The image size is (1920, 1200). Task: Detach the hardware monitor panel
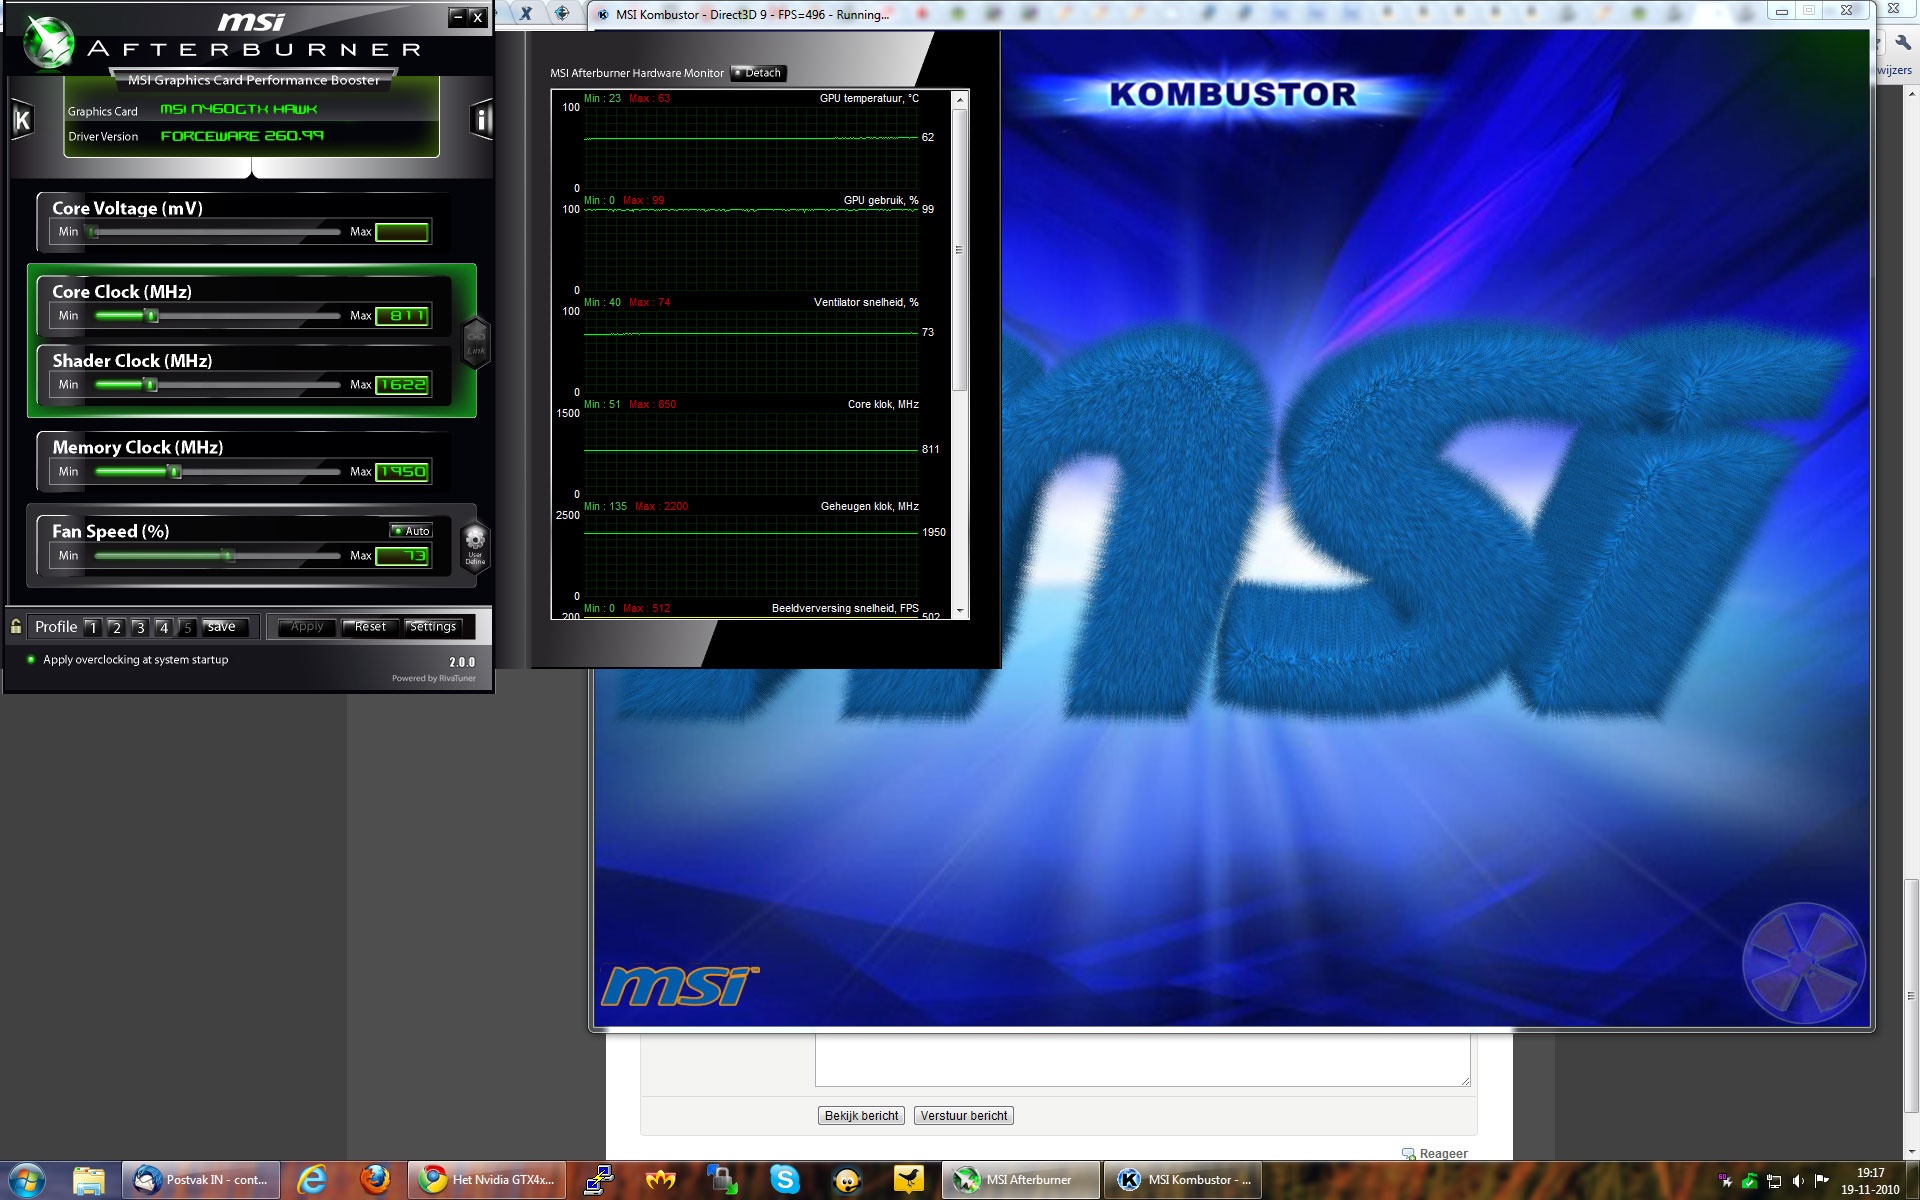(x=758, y=73)
